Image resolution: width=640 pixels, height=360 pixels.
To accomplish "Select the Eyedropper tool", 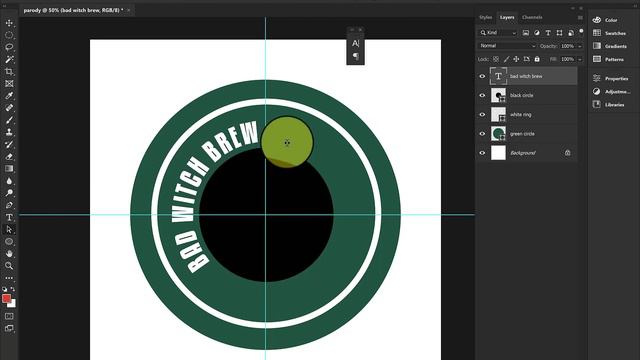I will [9, 96].
